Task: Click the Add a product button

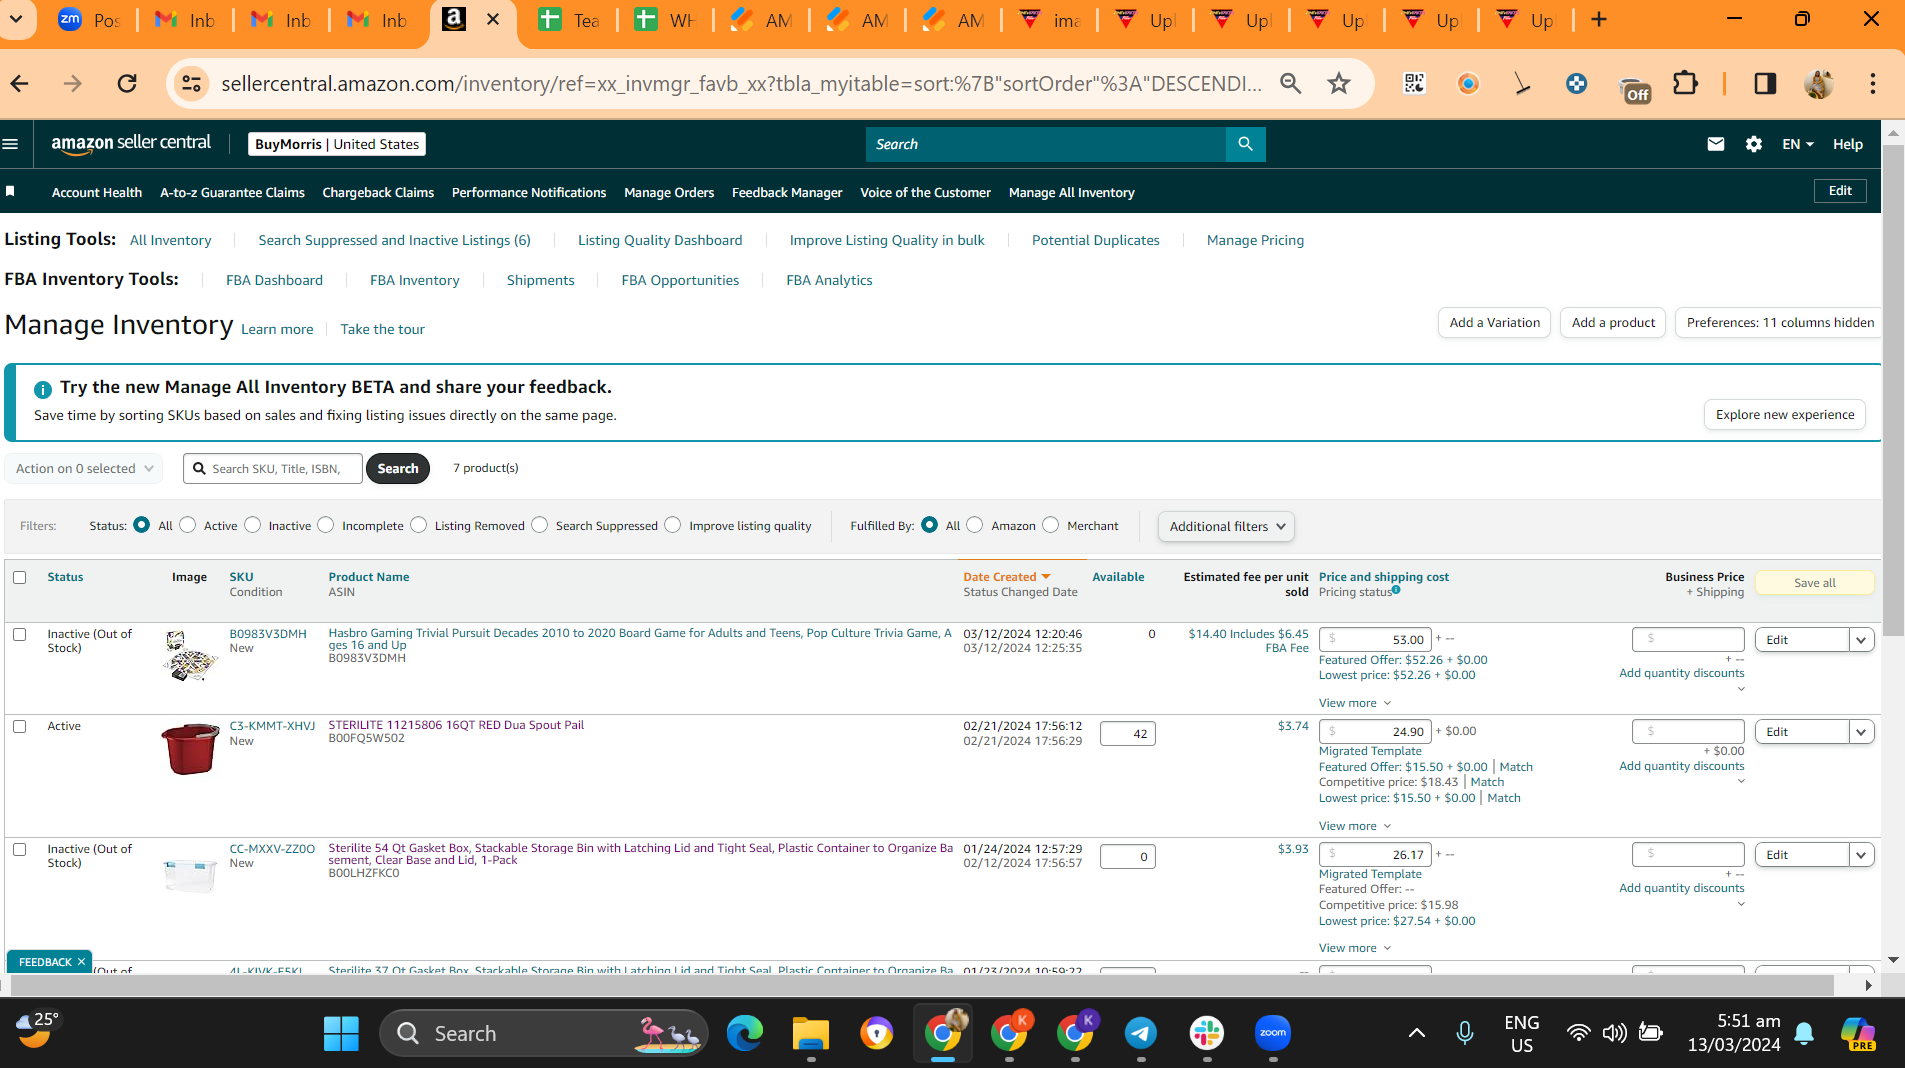Action: (1613, 322)
